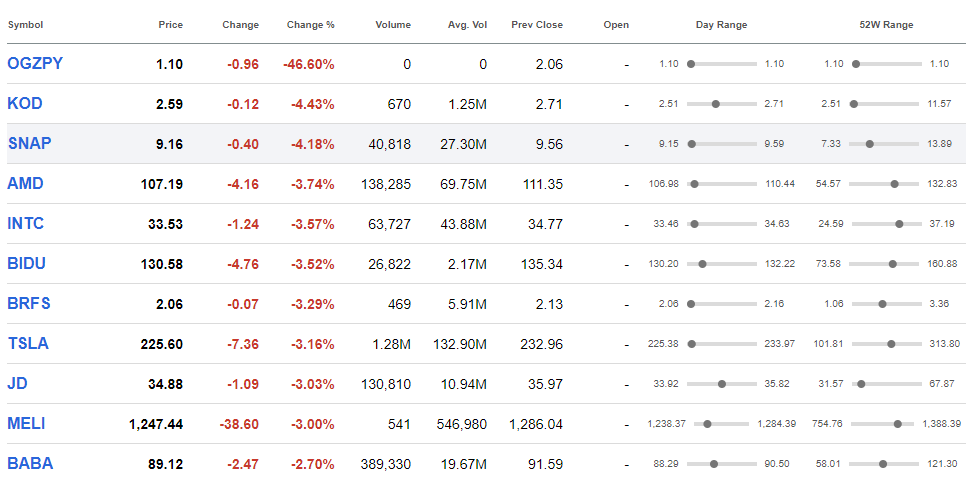
Task: Select the INTC symbol link
Action: 26,224
